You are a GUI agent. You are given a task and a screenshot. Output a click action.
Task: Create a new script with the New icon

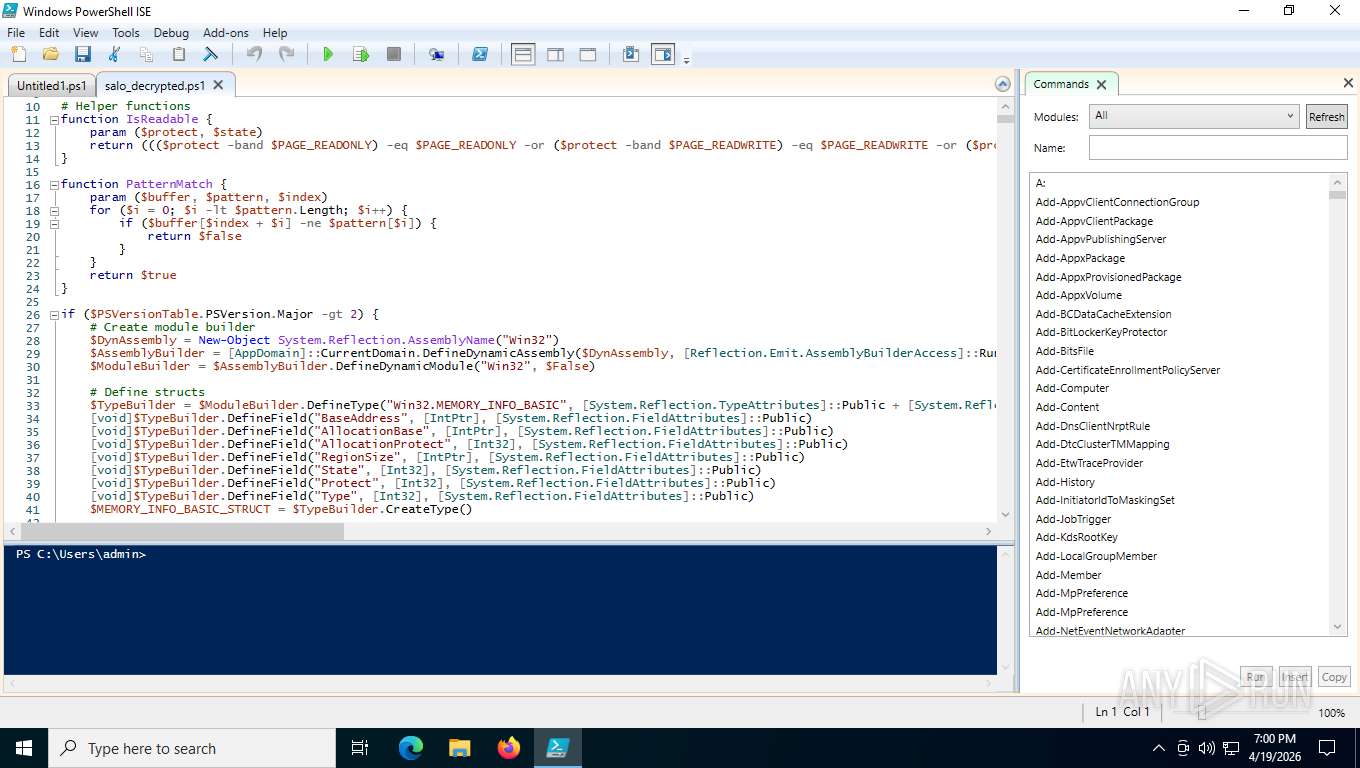pos(17,54)
